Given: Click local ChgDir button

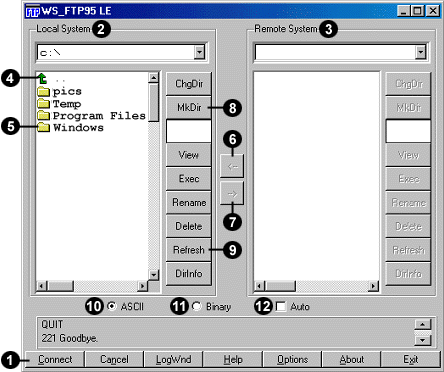Looking at the screenshot, I should click(x=189, y=84).
